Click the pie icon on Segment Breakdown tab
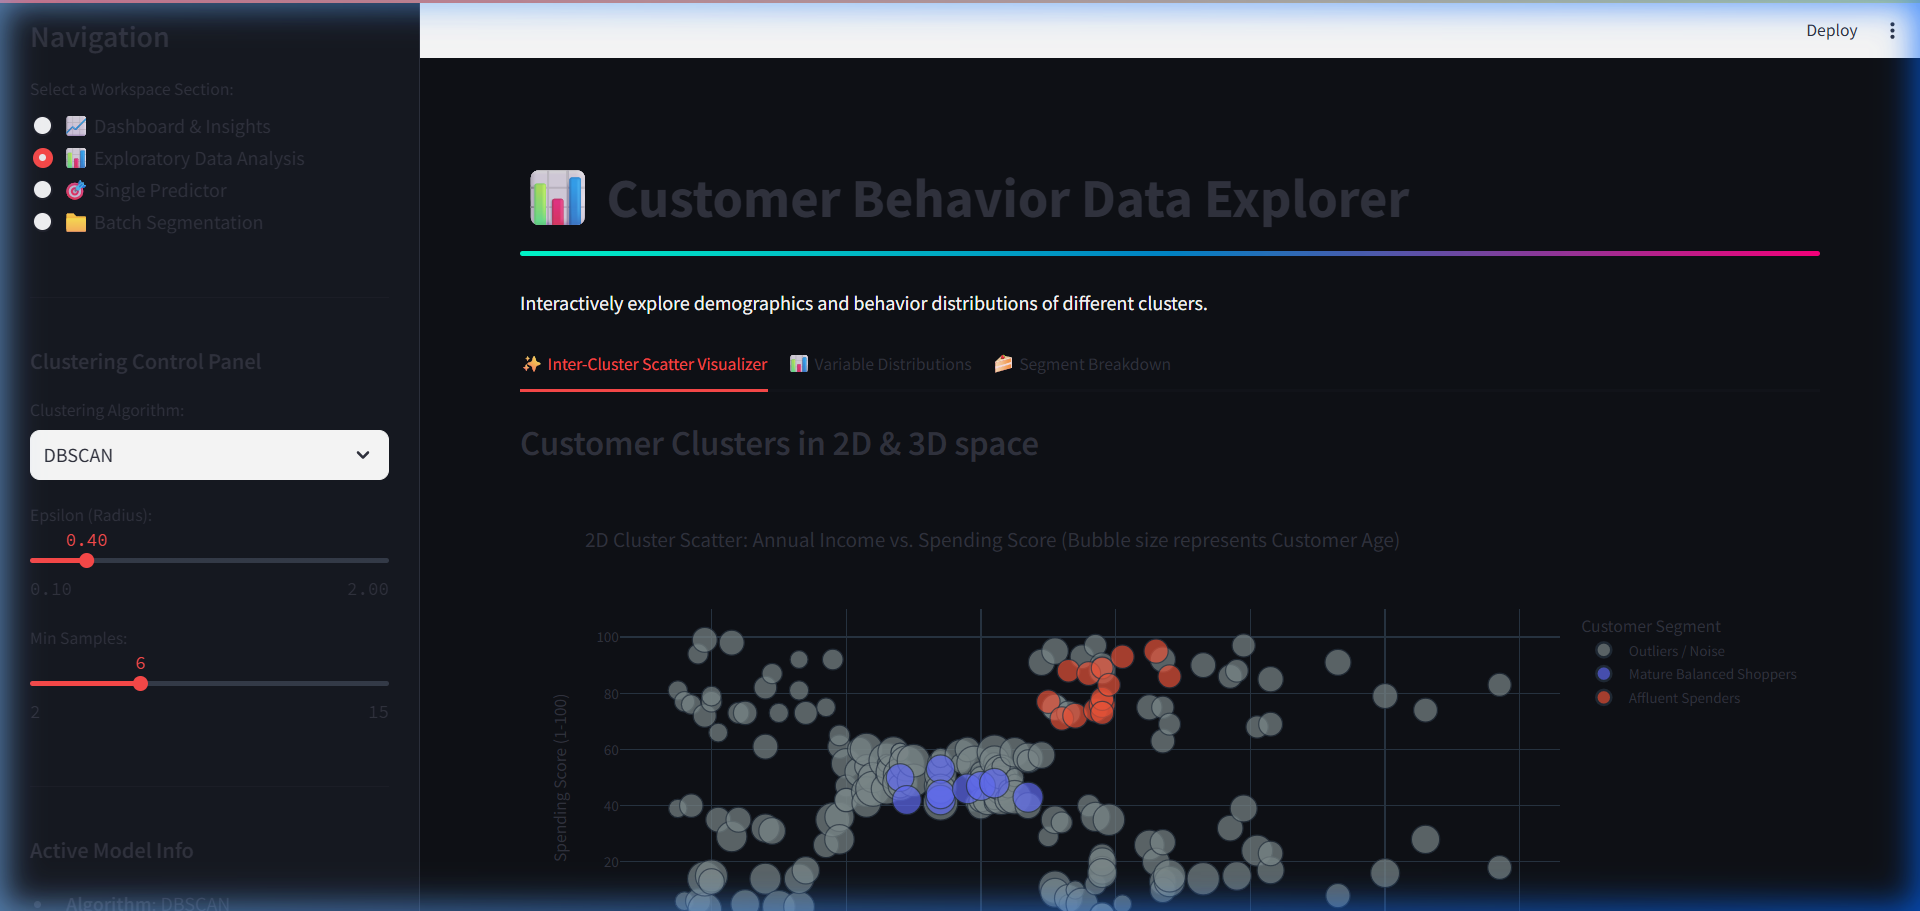 click(x=1003, y=364)
